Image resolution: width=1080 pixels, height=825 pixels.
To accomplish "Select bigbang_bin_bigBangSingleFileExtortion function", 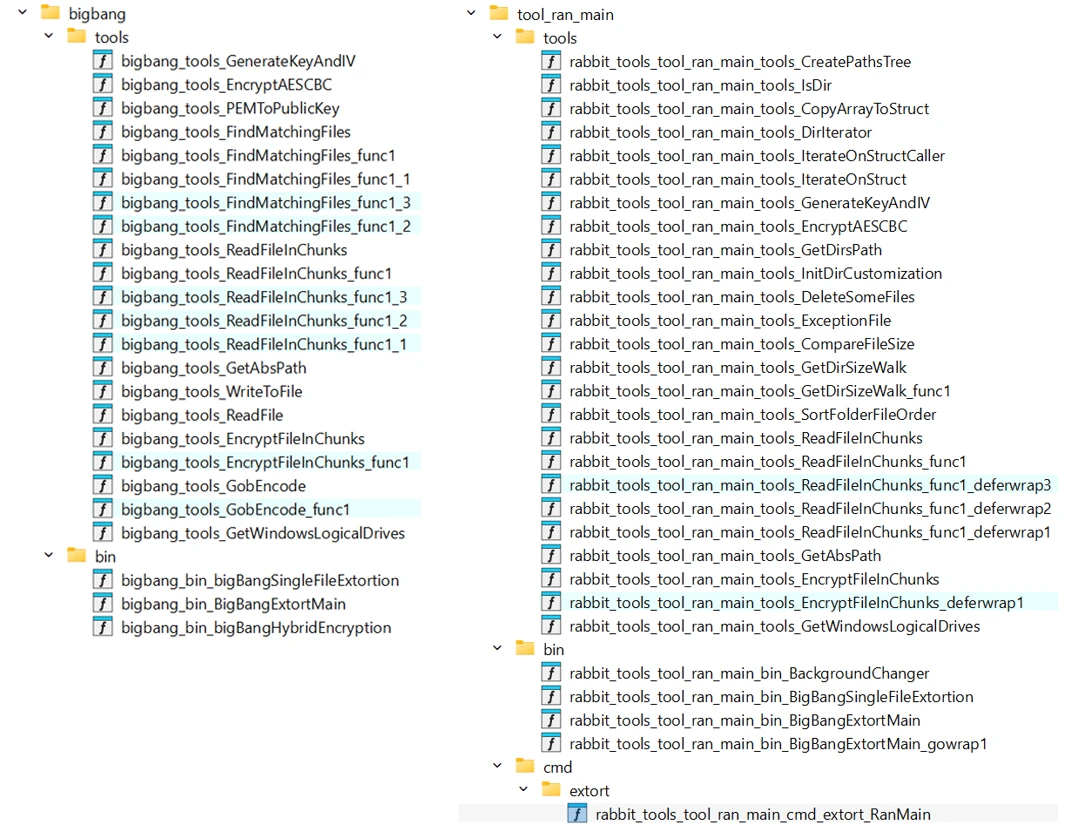I will (260, 581).
